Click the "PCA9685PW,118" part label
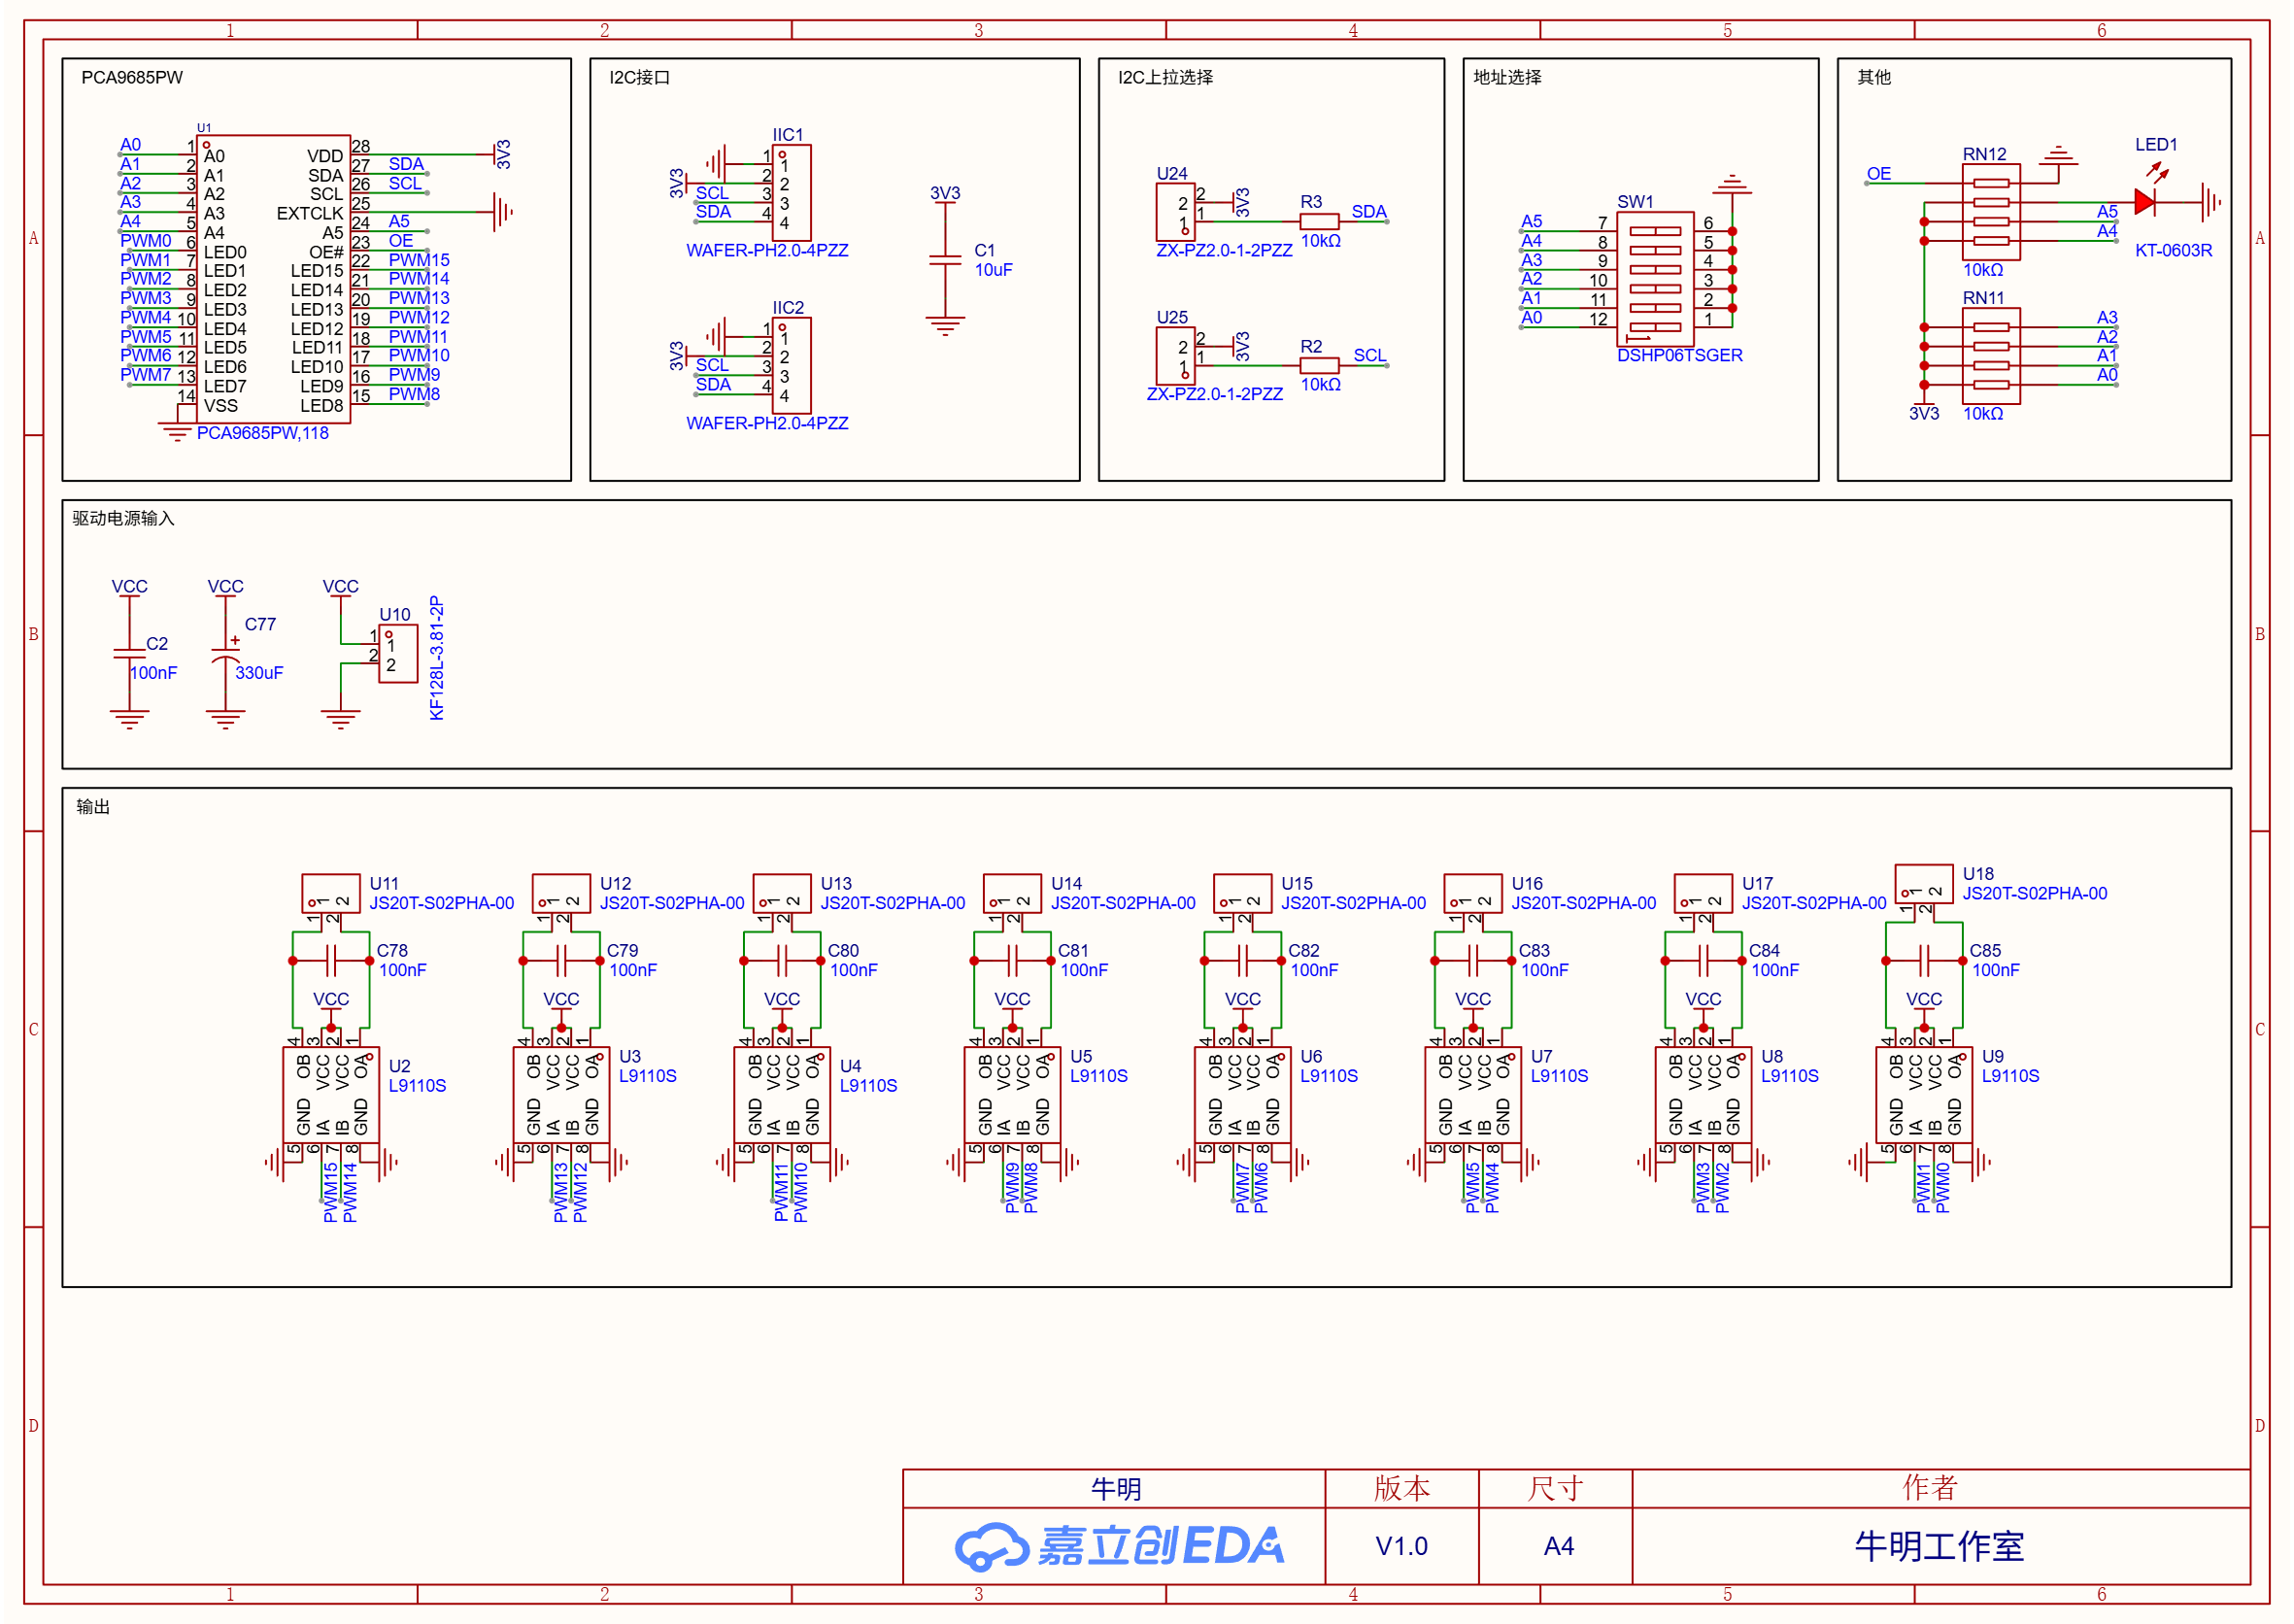Screen dimensions: 2294x1624 pyautogui.click(x=262, y=433)
